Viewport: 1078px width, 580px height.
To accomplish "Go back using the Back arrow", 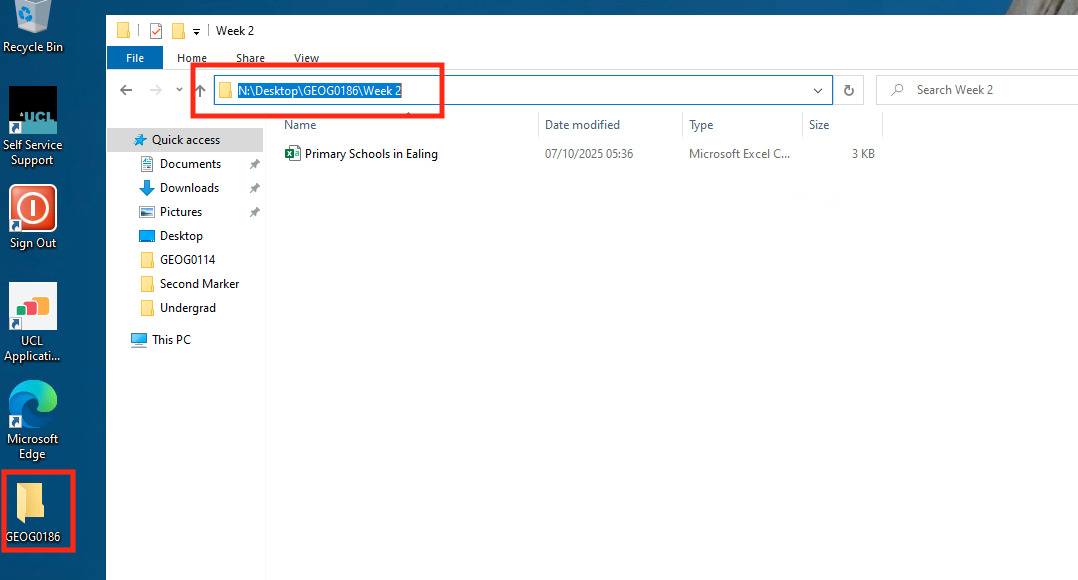I will coord(126,90).
